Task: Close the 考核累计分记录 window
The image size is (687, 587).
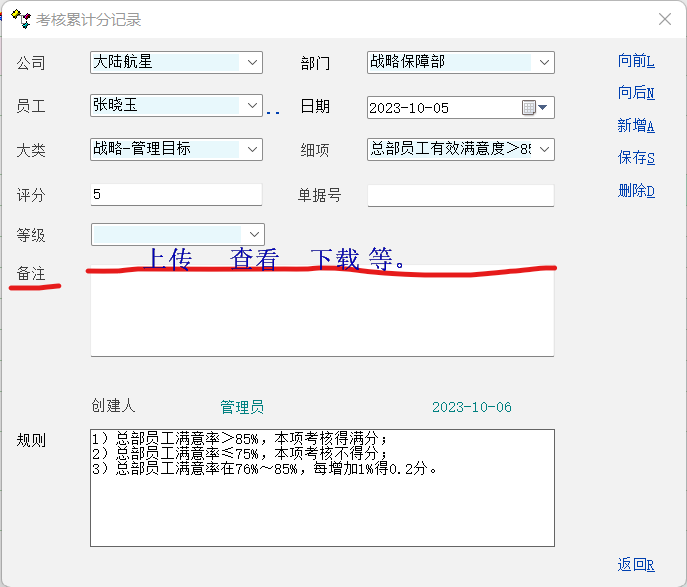Action: click(664, 19)
